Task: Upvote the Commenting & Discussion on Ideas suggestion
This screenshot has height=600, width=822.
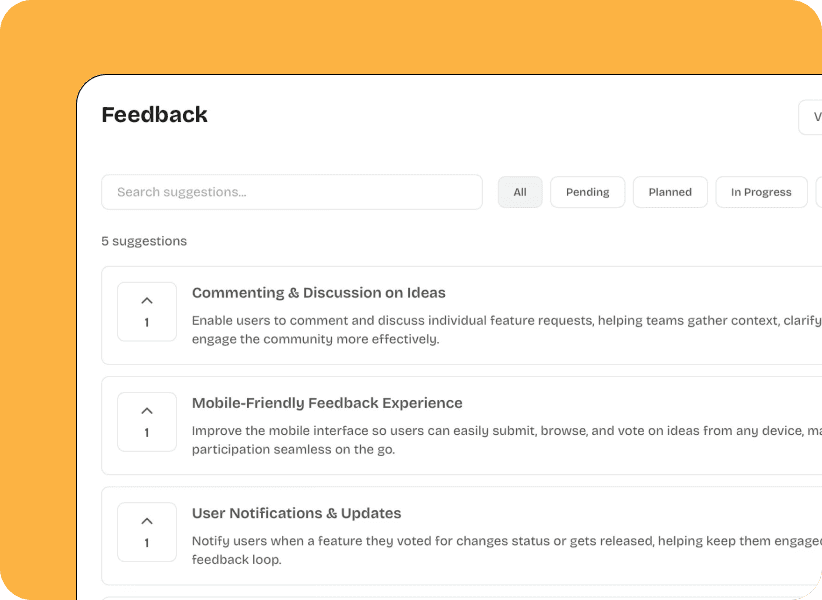Action: click(147, 299)
